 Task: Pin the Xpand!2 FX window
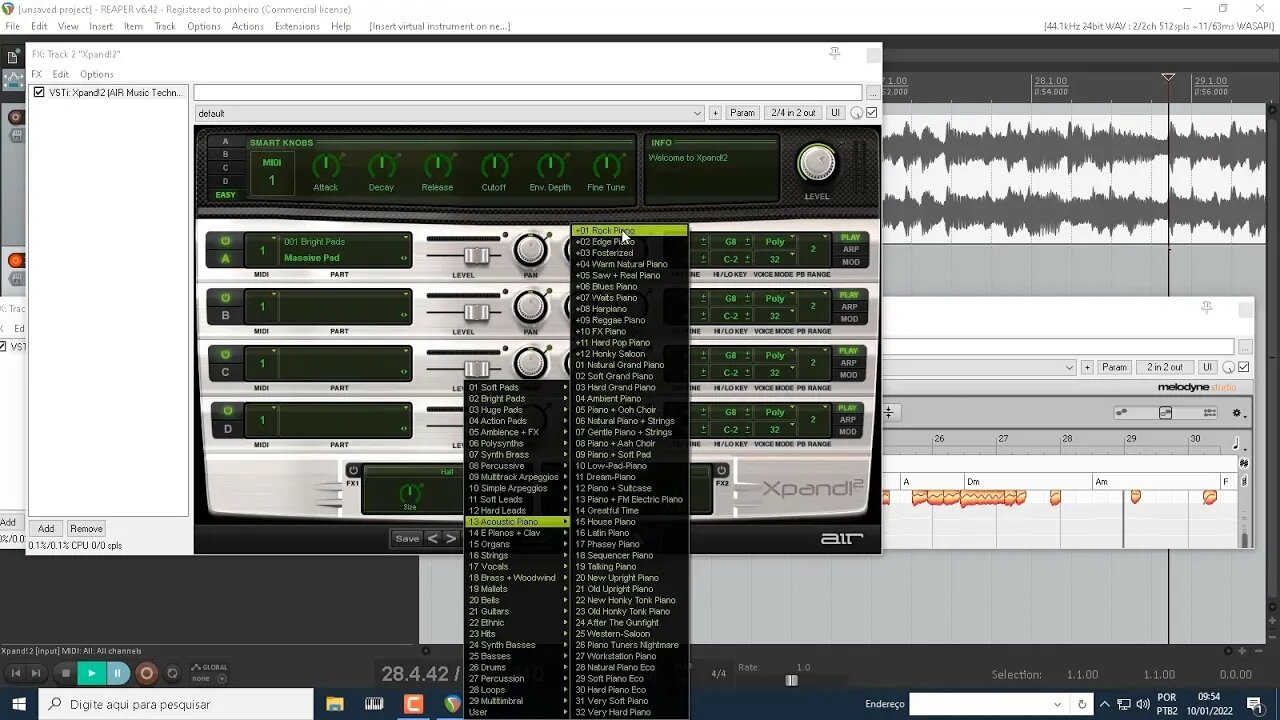(x=835, y=54)
